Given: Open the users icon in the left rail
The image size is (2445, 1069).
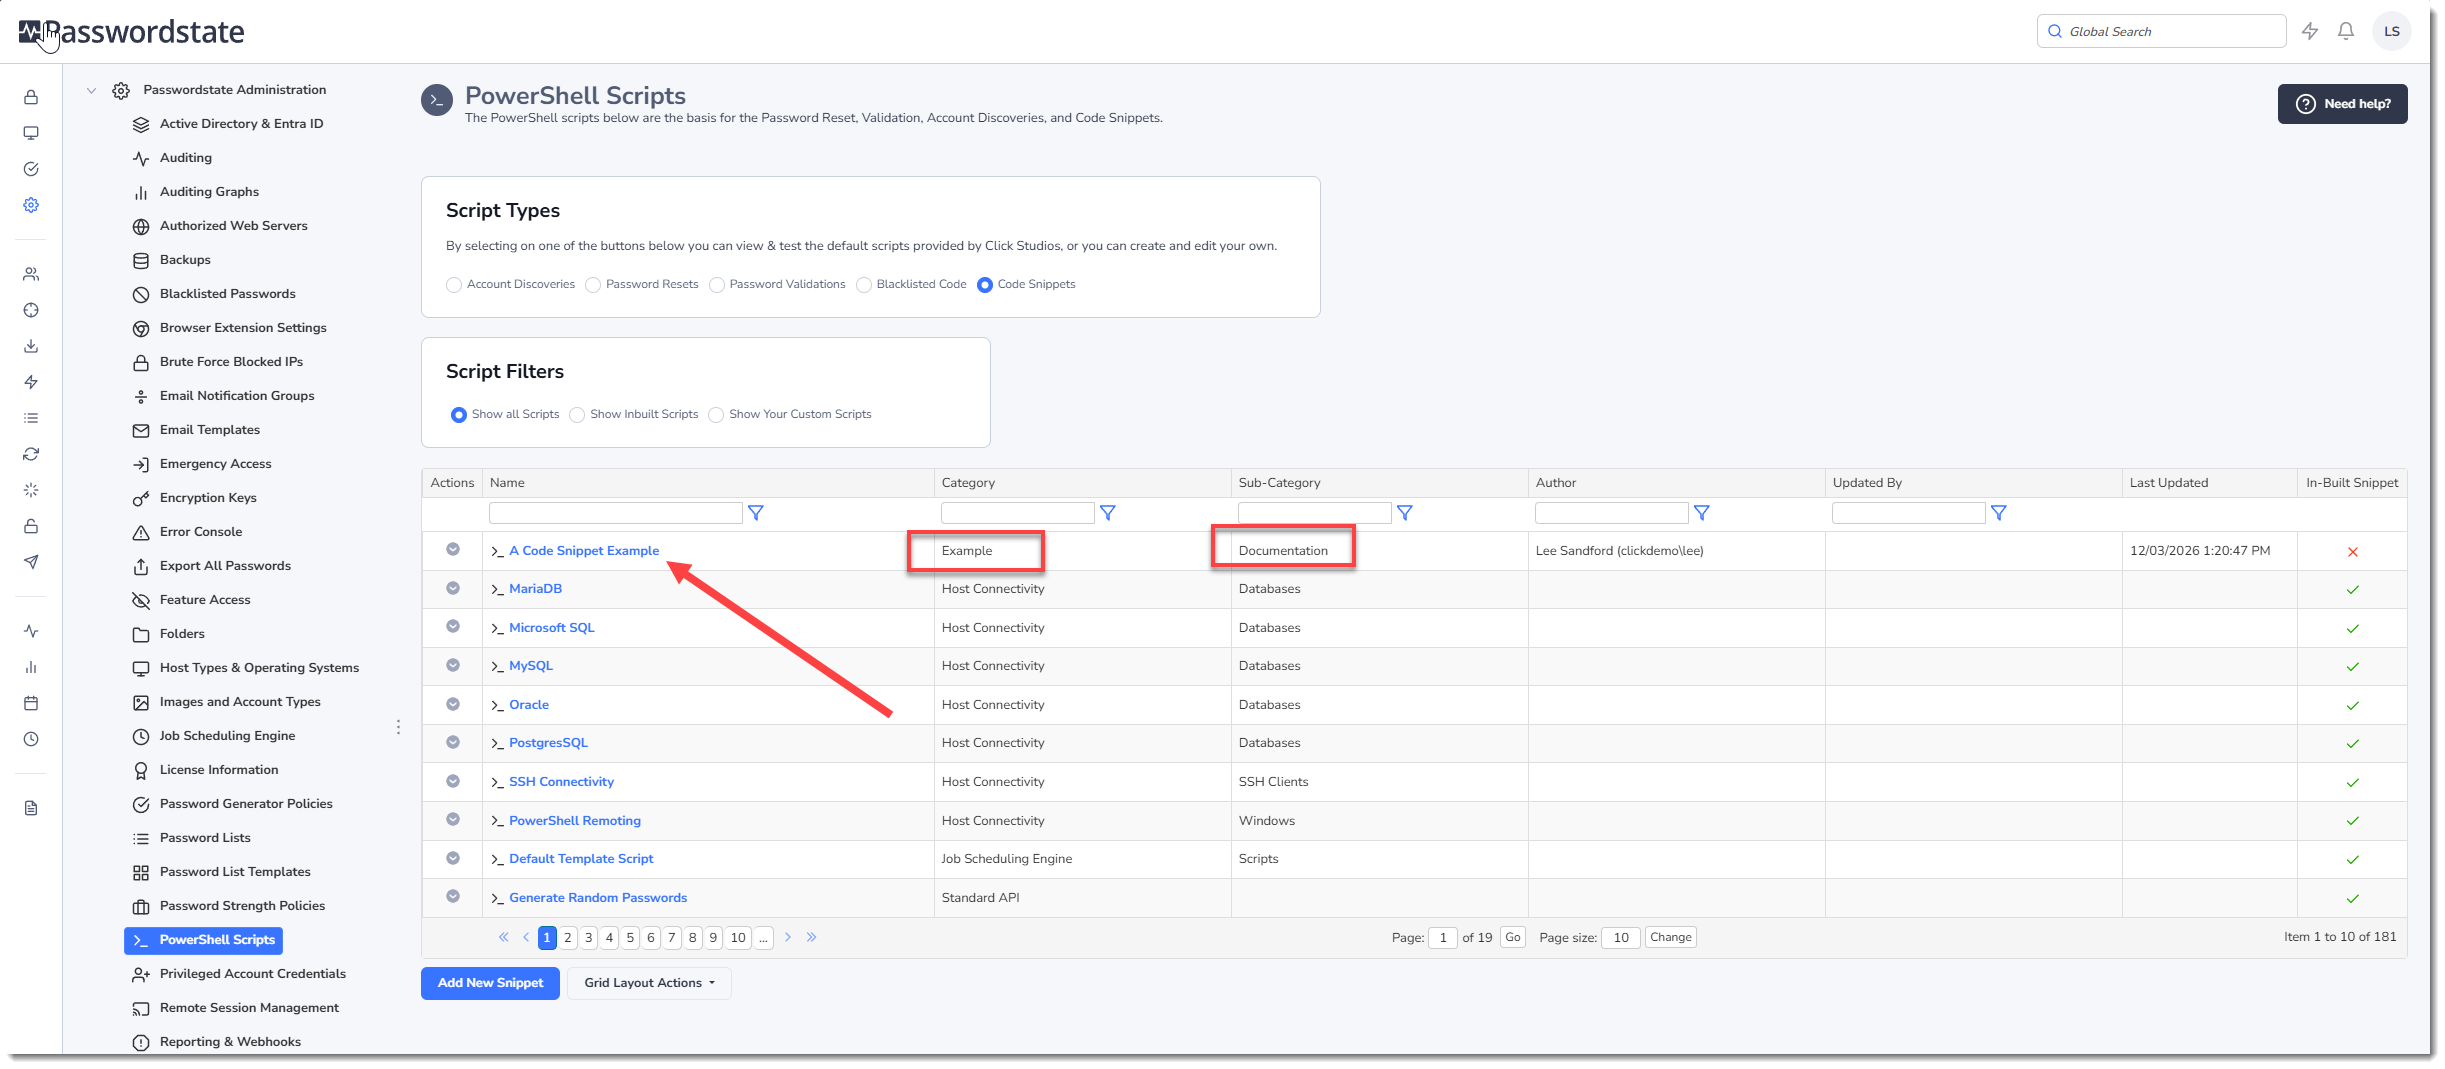Looking at the screenshot, I should tap(31, 274).
